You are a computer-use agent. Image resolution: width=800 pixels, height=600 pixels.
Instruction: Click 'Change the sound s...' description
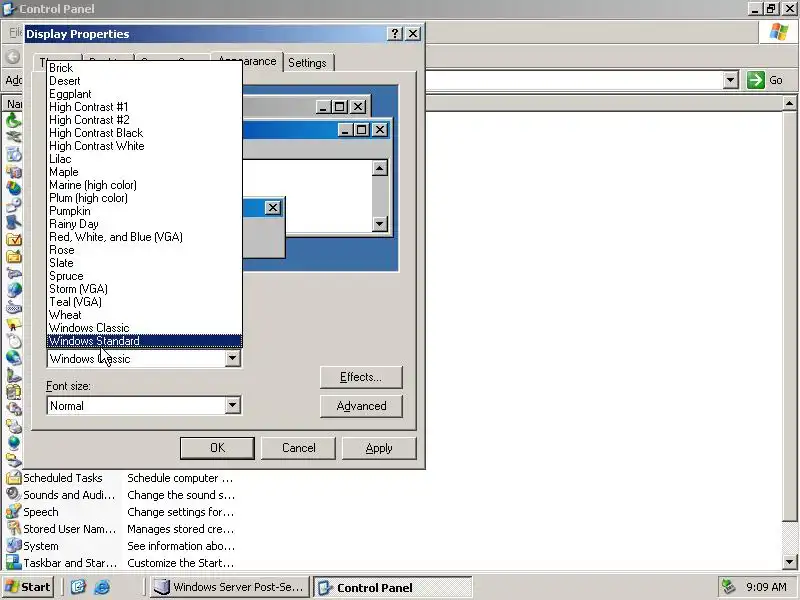click(x=181, y=495)
